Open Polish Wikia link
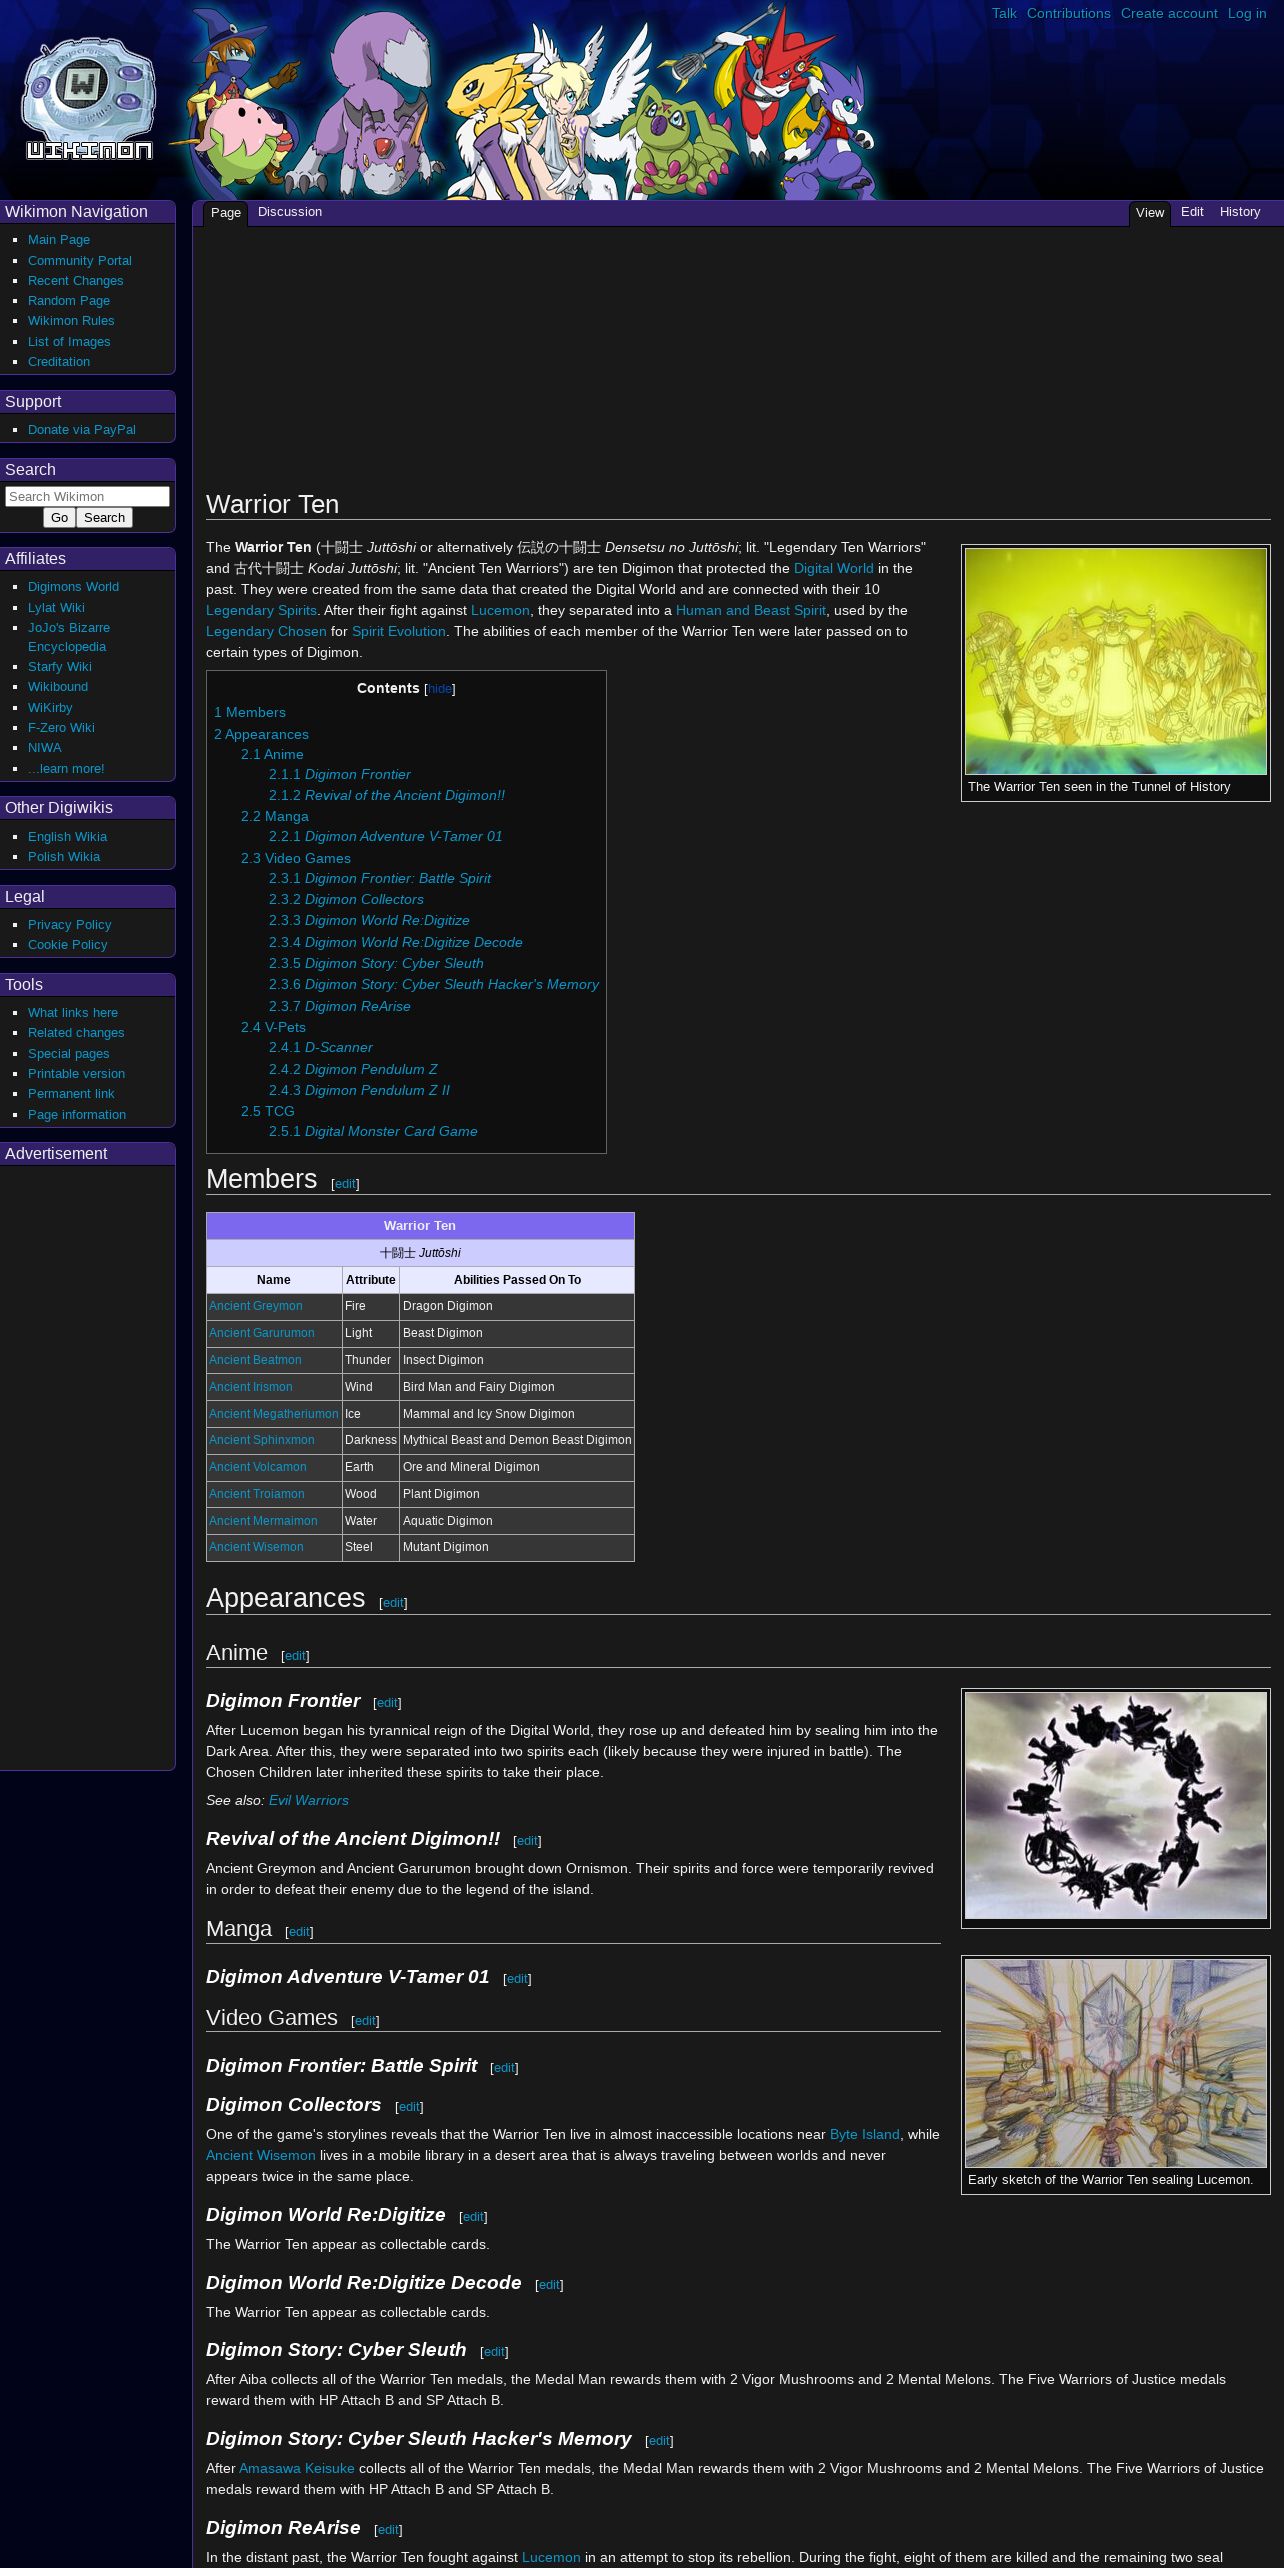Screen dimensions: 1284x2568 click(64, 857)
